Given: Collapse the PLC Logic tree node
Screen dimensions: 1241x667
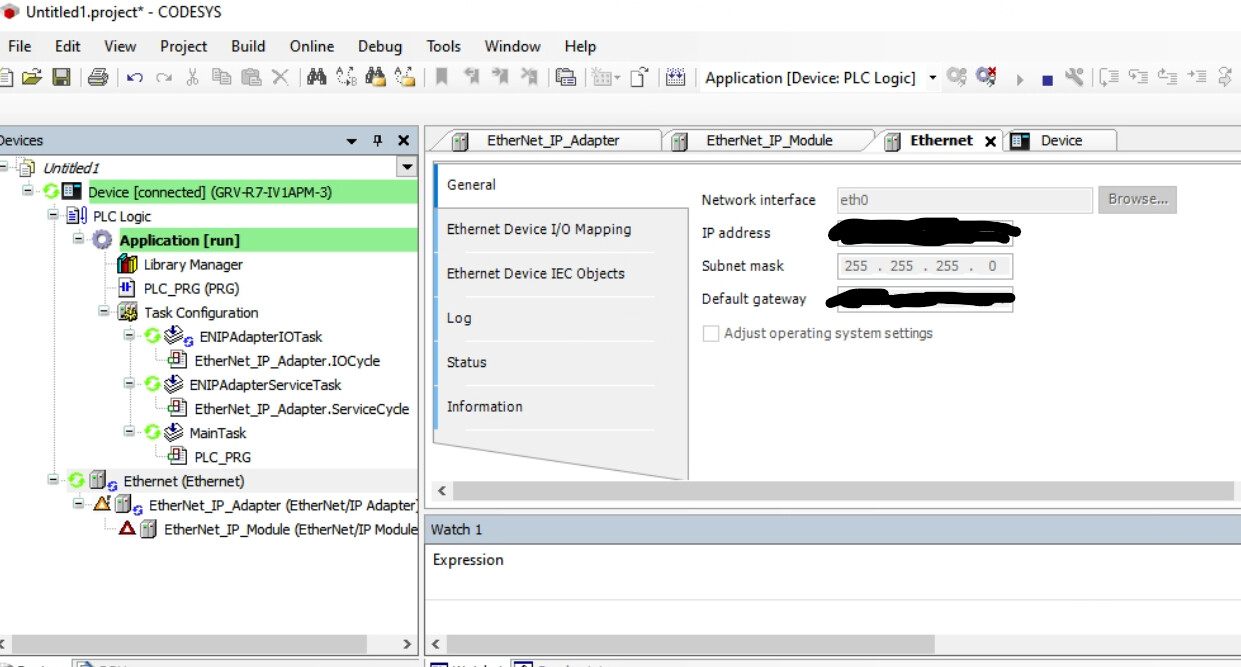Looking at the screenshot, I should pyautogui.click(x=54, y=215).
